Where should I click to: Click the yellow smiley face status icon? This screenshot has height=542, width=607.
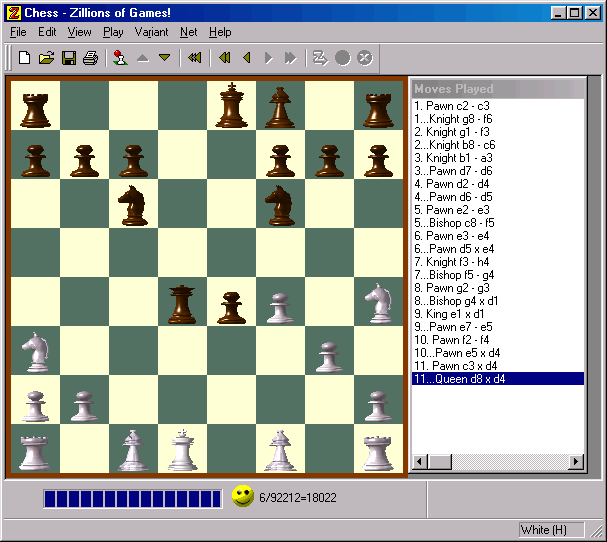tap(242, 496)
